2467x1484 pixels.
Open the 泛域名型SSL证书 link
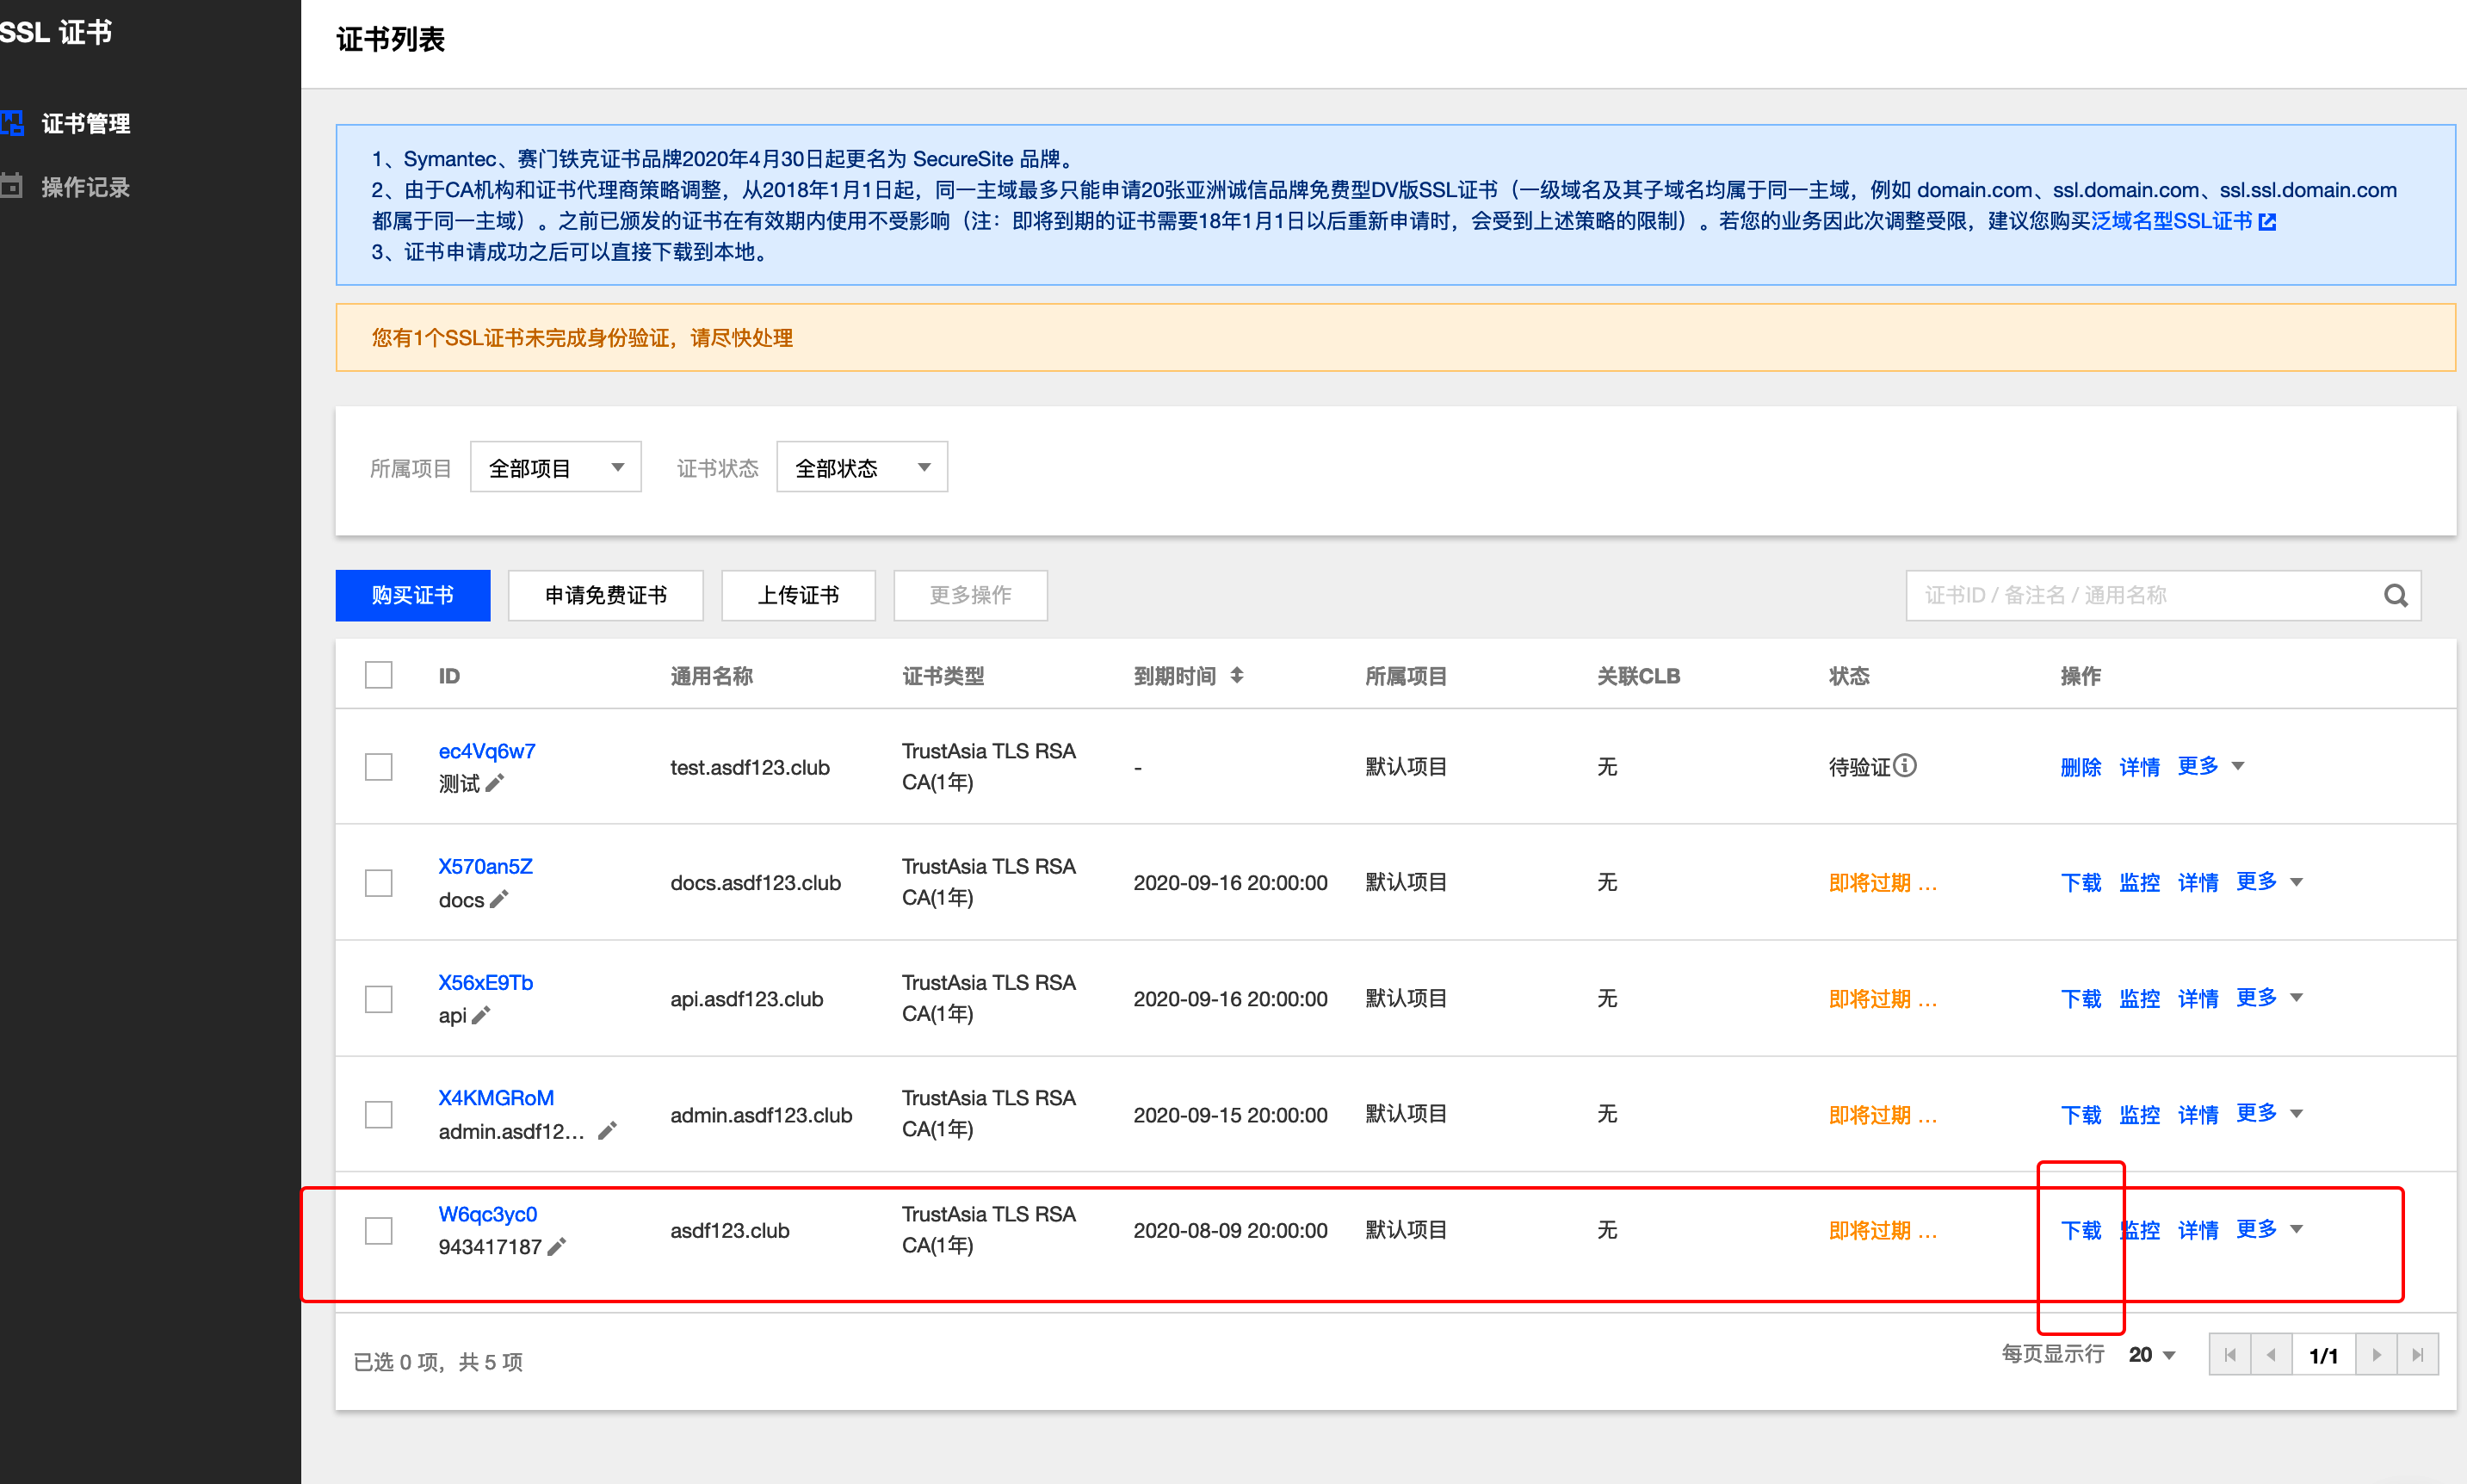click(x=2171, y=221)
